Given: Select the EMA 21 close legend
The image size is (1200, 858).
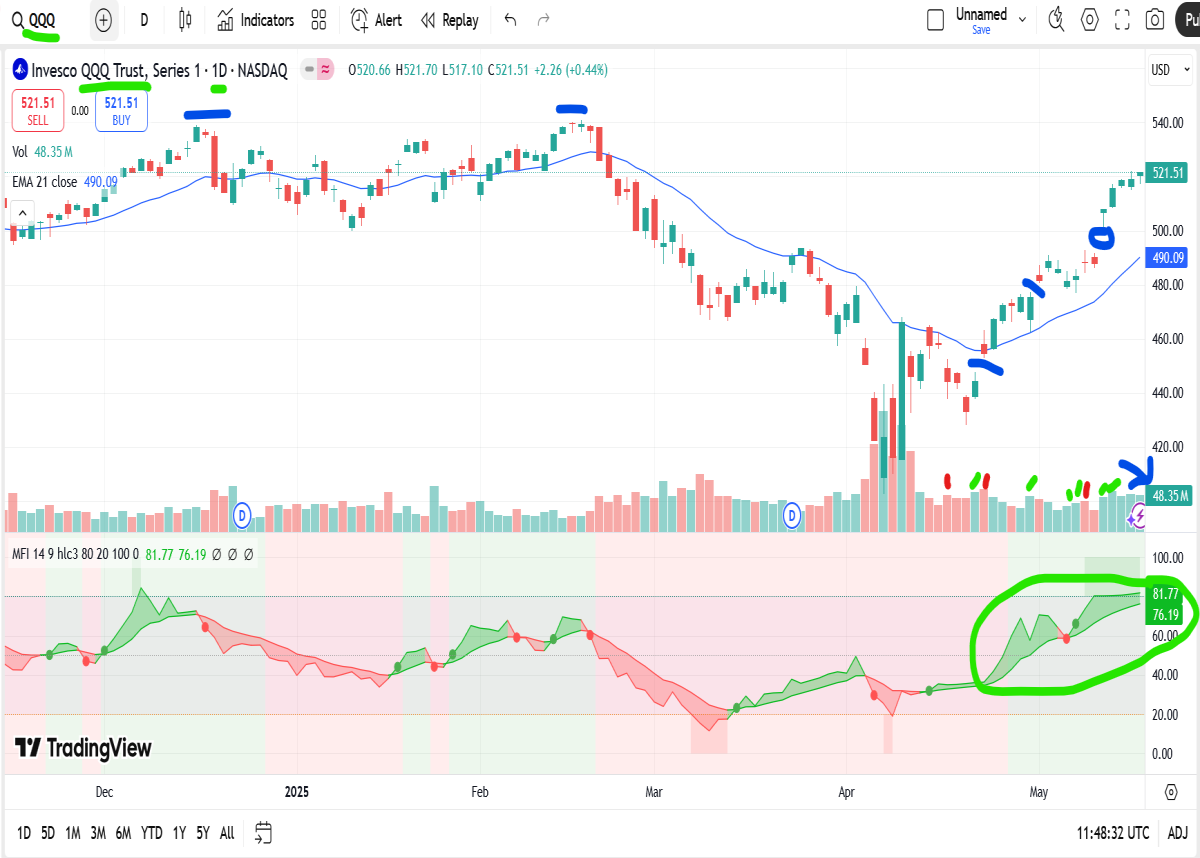Looking at the screenshot, I should [64, 182].
